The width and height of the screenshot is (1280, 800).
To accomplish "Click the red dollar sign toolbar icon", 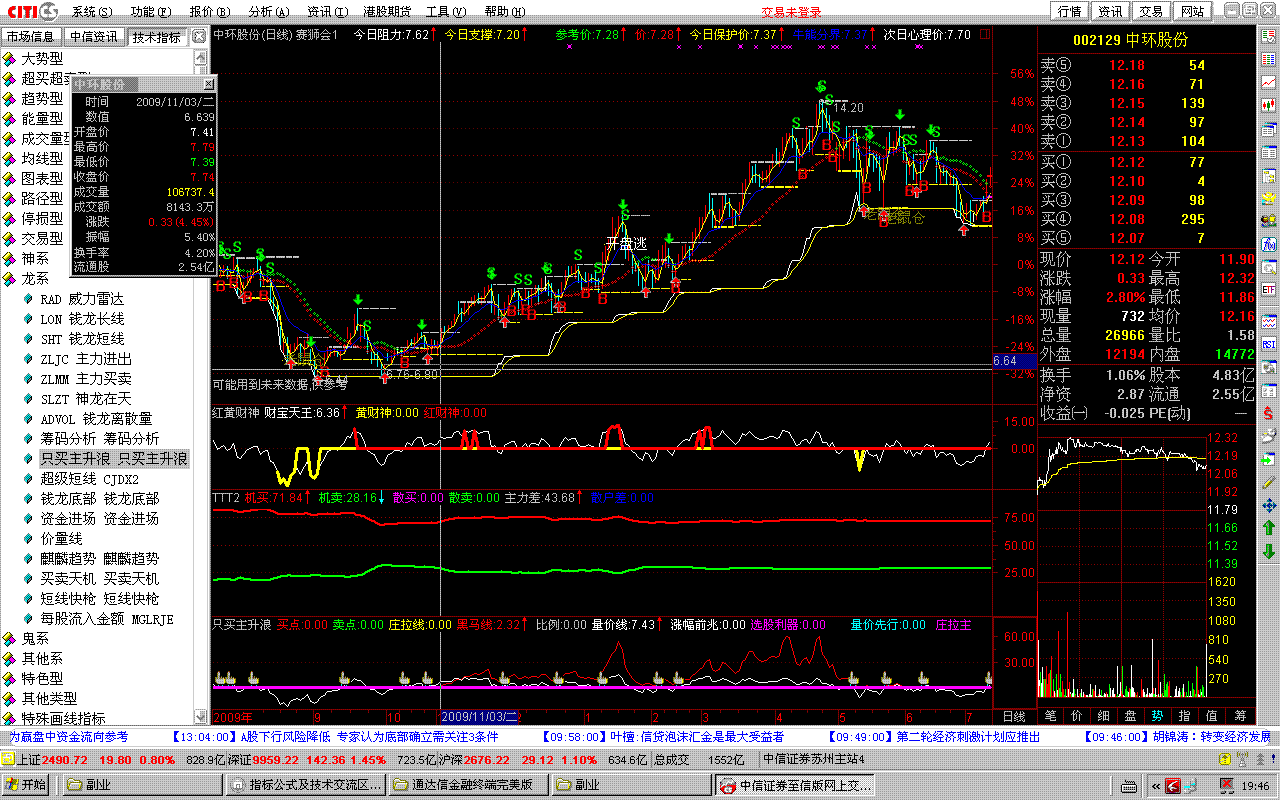I will tap(1269, 412).
